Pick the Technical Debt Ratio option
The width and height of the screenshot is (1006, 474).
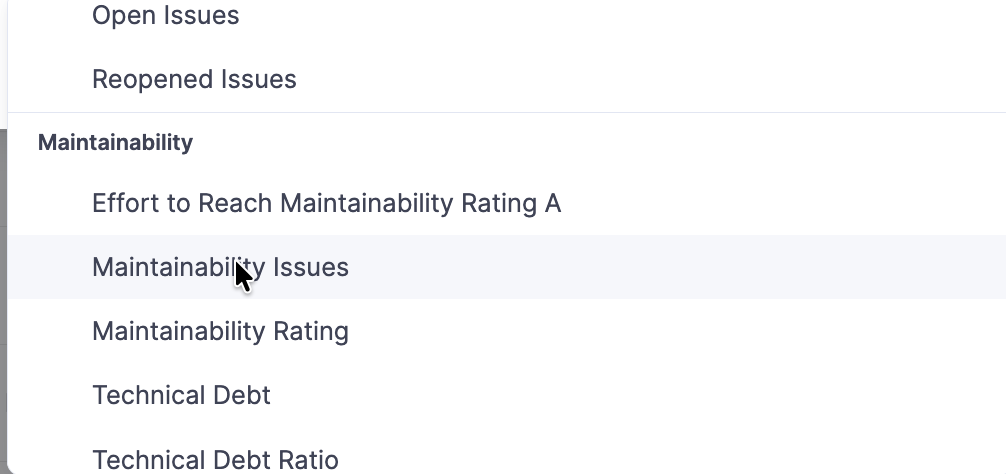[x=215, y=460]
